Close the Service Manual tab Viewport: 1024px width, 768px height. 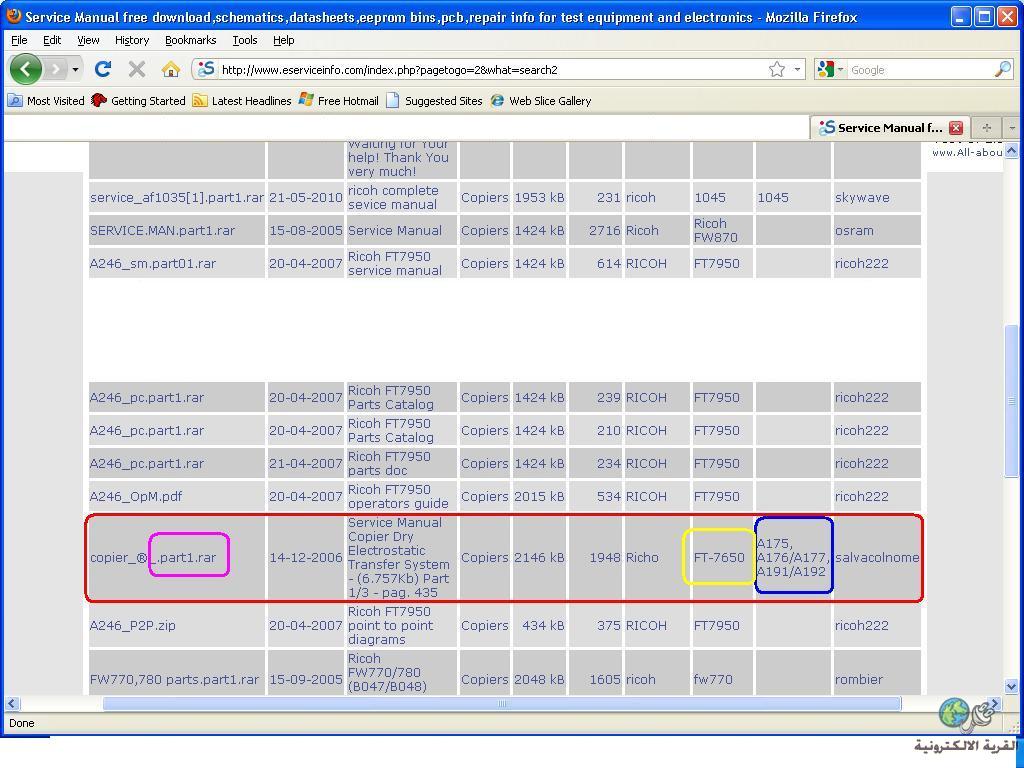(x=956, y=127)
